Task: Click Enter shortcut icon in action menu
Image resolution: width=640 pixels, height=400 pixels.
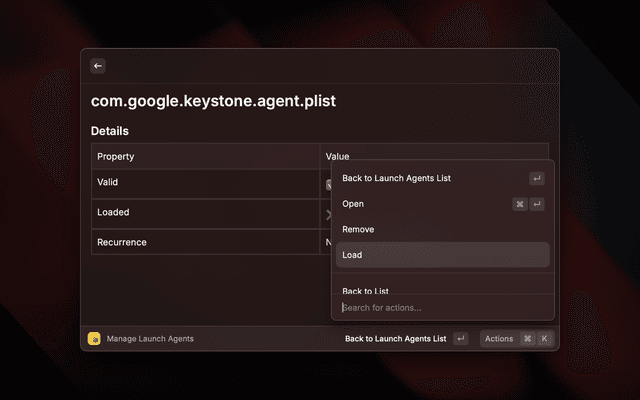Action: (x=537, y=179)
